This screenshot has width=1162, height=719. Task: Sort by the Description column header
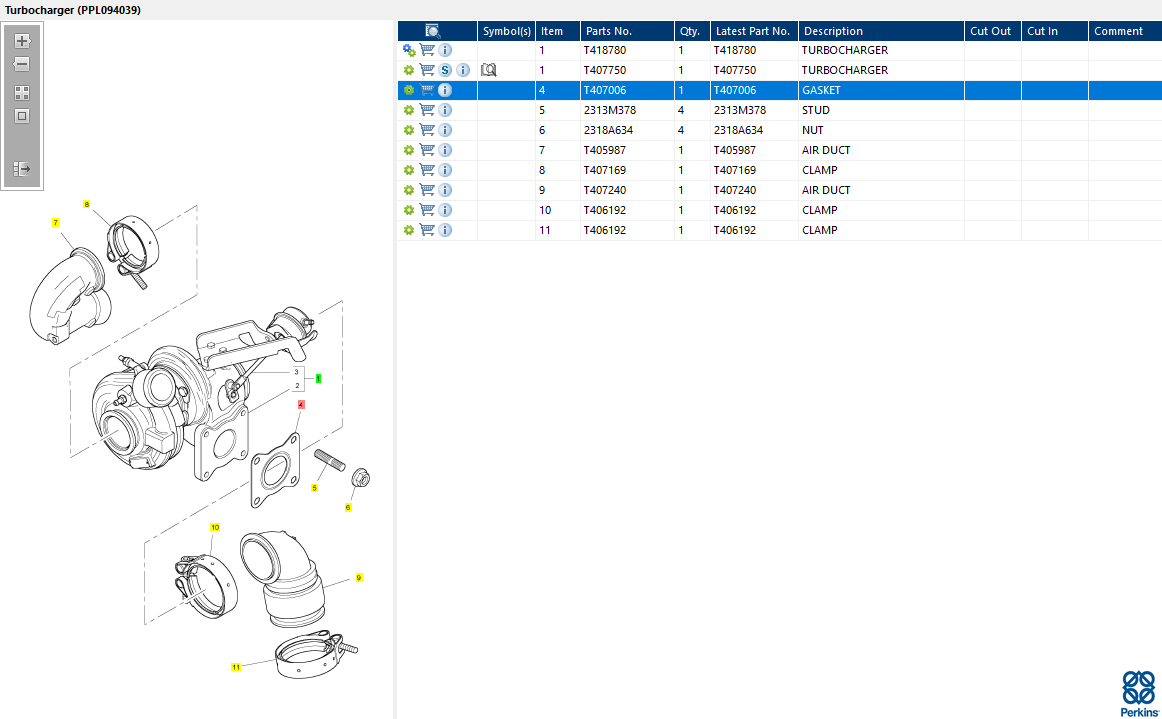(x=881, y=31)
